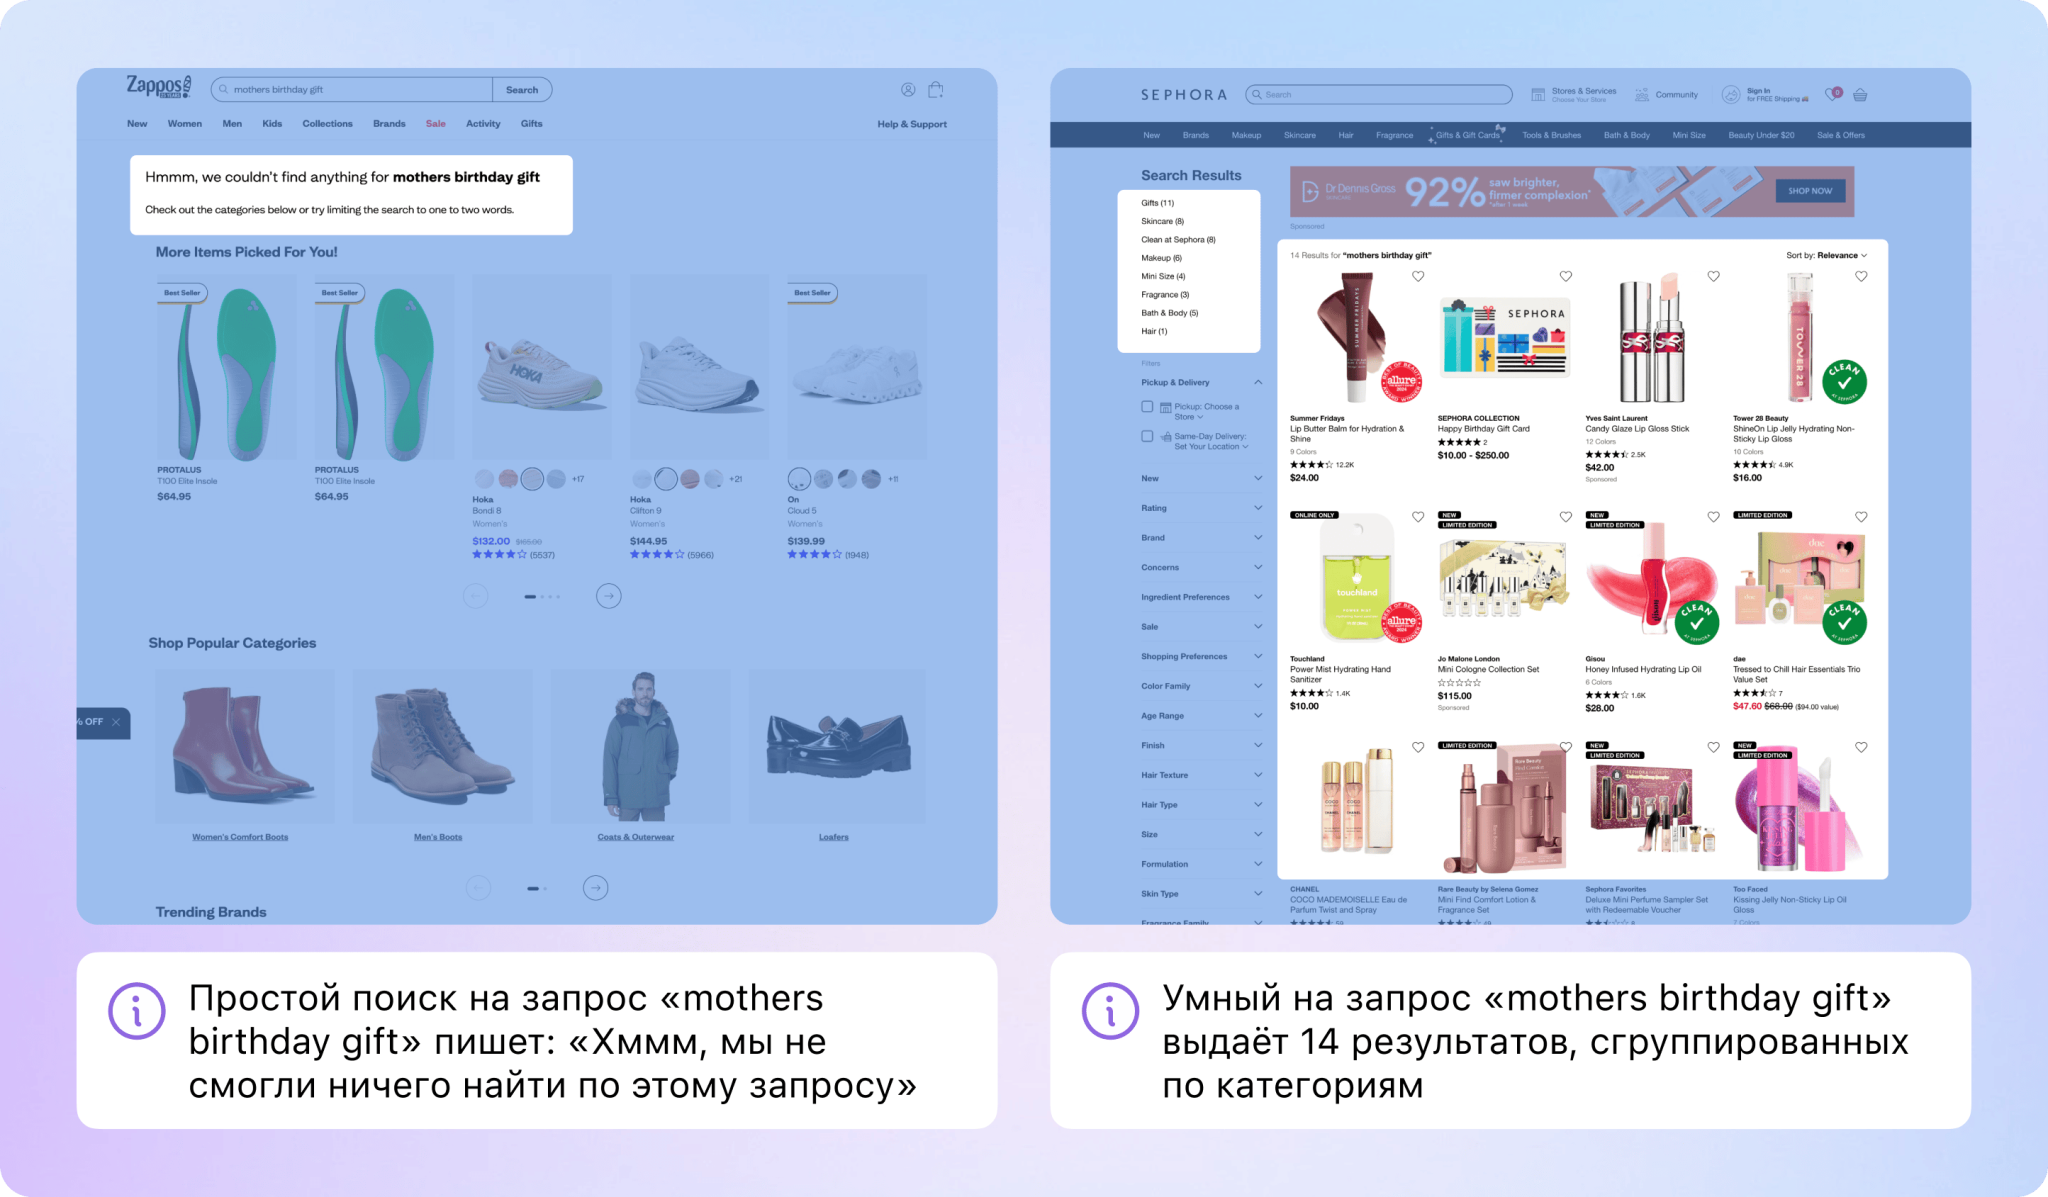The height and width of the screenshot is (1197, 2048).
Task: Click the Sephora Community icon
Action: [x=1642, y=95]
